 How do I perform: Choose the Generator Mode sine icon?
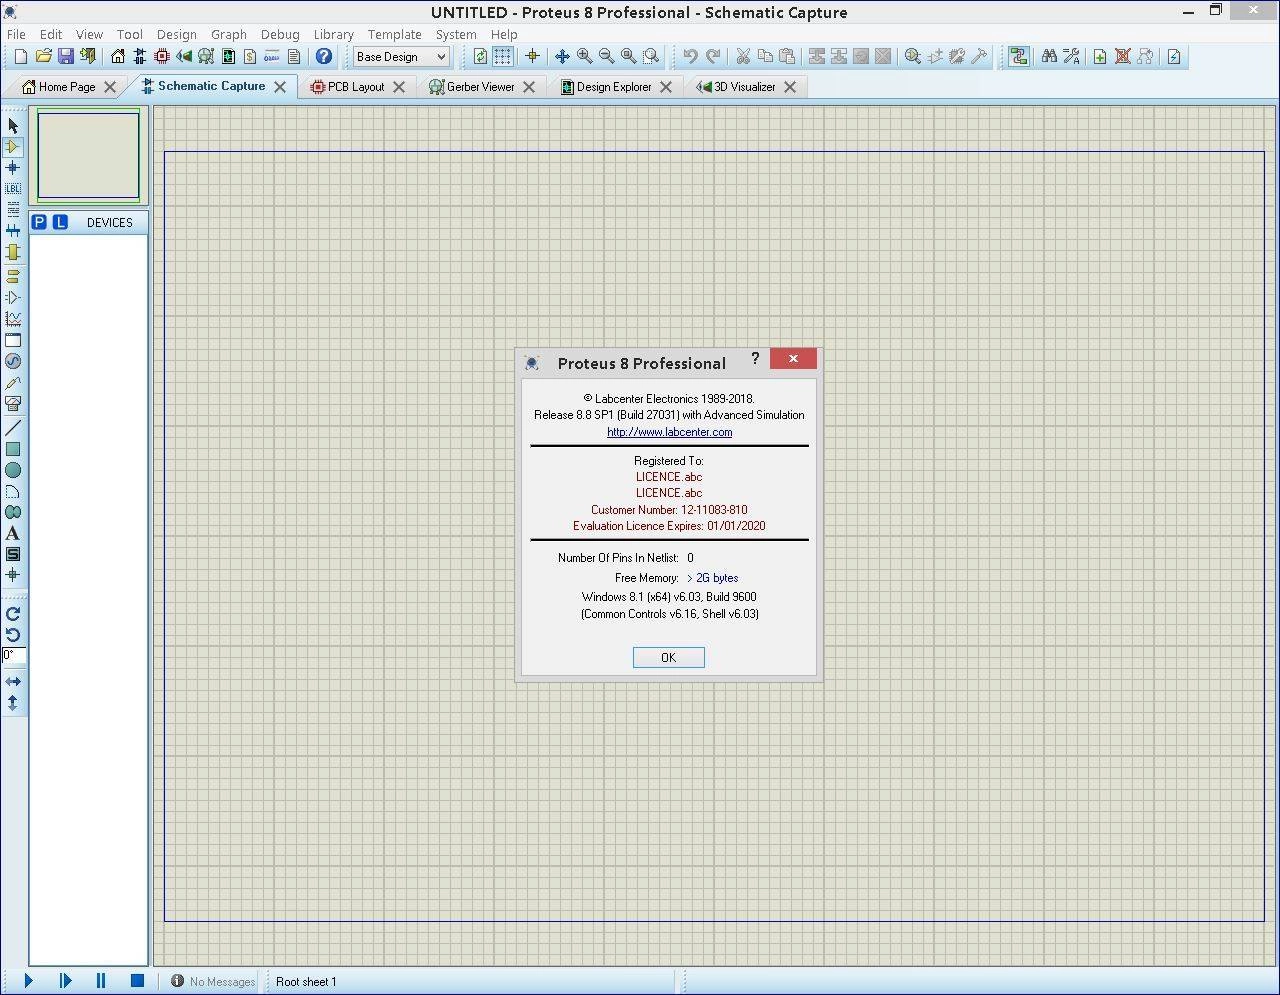(13, 361)
